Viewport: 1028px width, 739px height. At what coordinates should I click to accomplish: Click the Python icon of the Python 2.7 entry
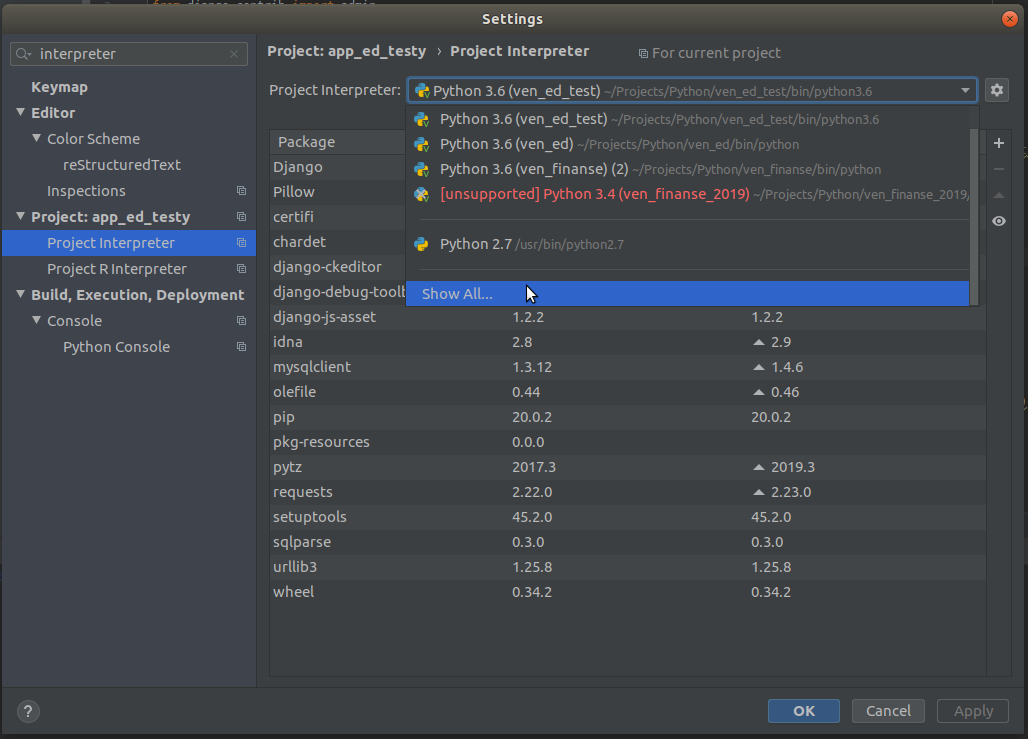click(422, 244)
